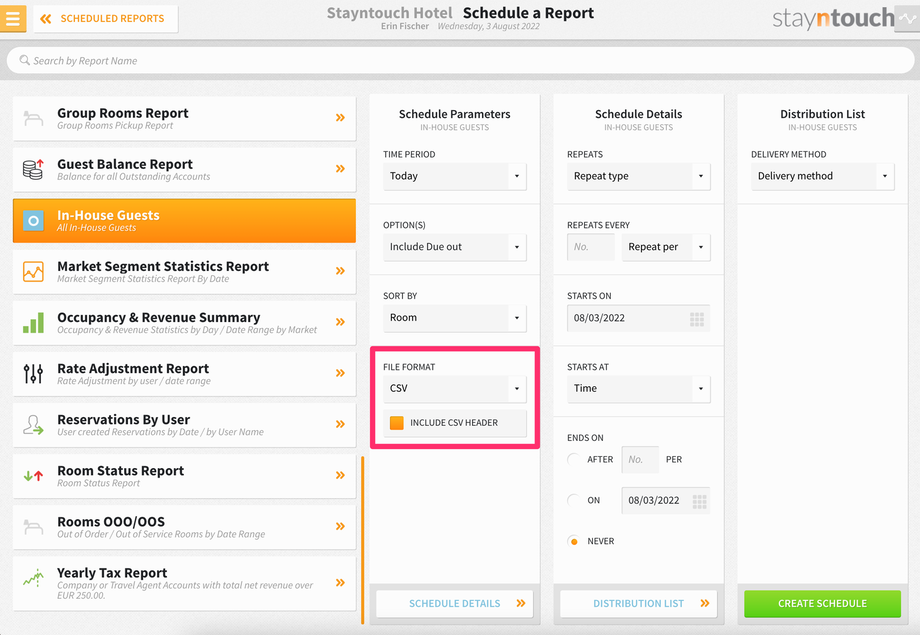Click the Yearly Tax Report graph icon
This screenshot has height=635, width=920.
(33, 578)
